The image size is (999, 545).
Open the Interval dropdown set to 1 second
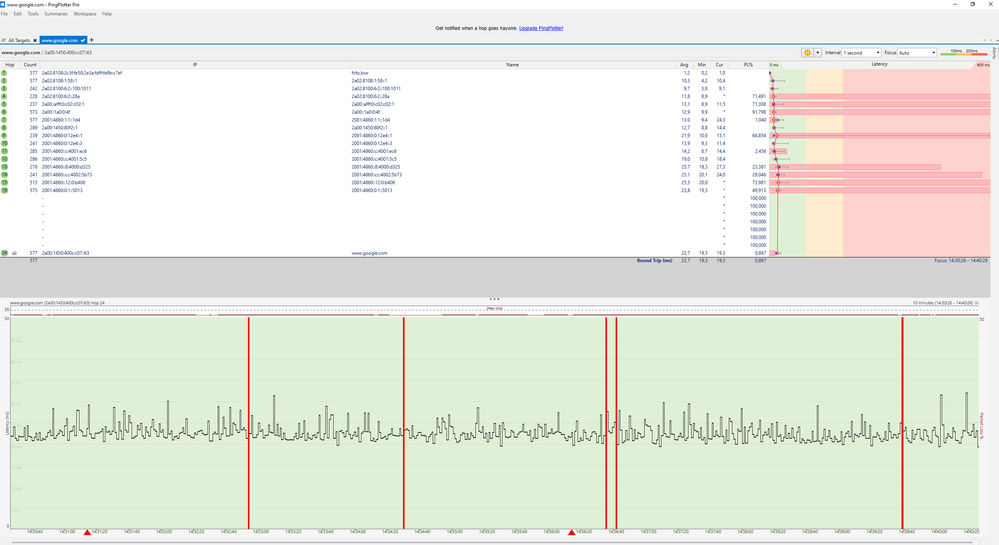point(862,52)
